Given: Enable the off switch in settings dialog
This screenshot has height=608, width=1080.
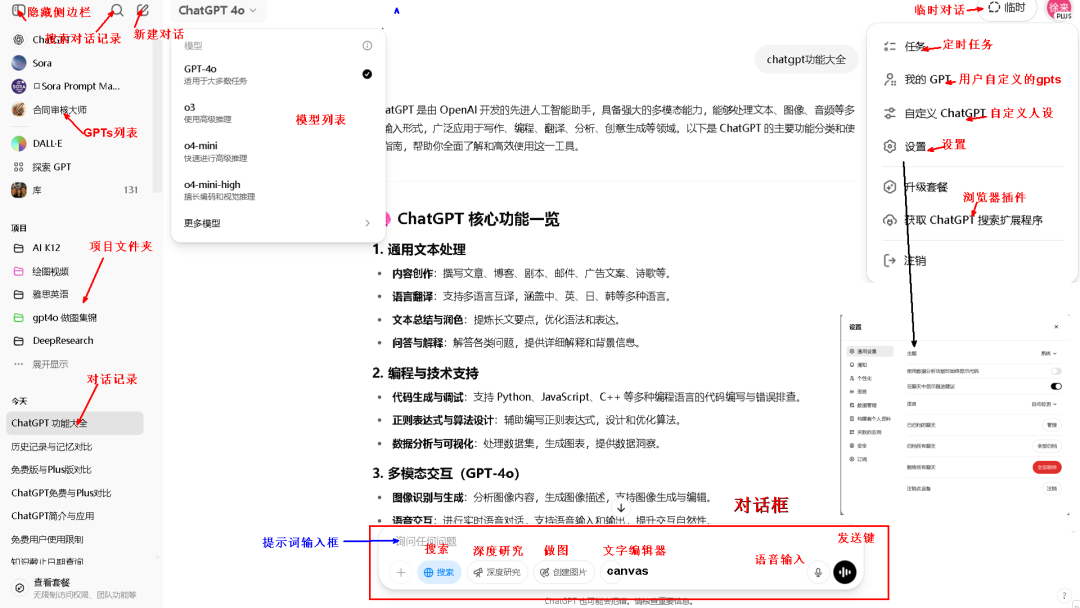Looking at the screenshot, I should tap(1056, 371).
